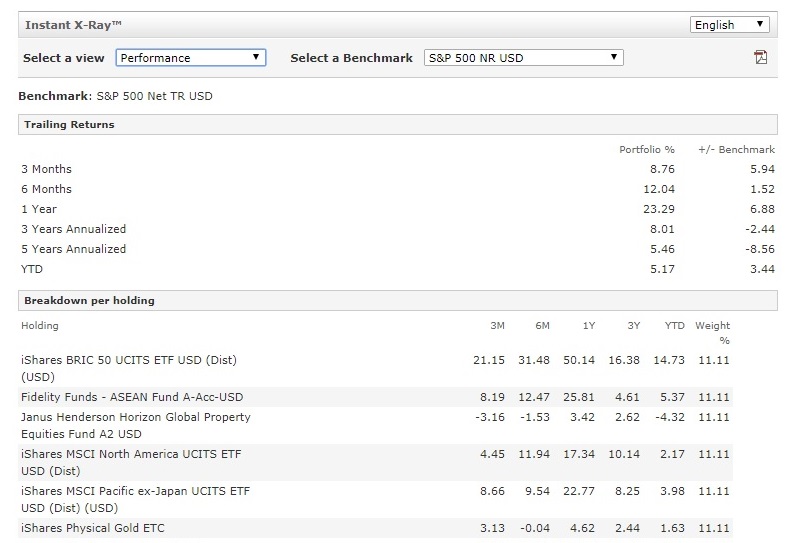
Task: Select iShares MSCI North America UCITS ETF holding
Action: click(131, 462)
